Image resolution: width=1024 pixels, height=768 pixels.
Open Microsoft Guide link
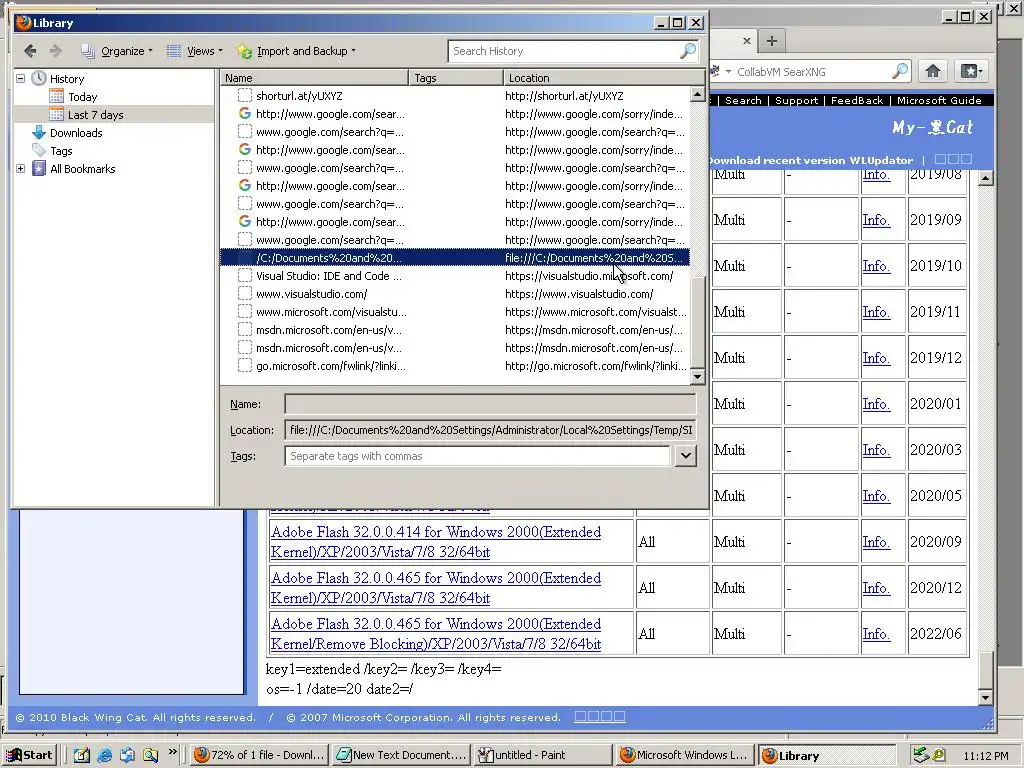939,101
